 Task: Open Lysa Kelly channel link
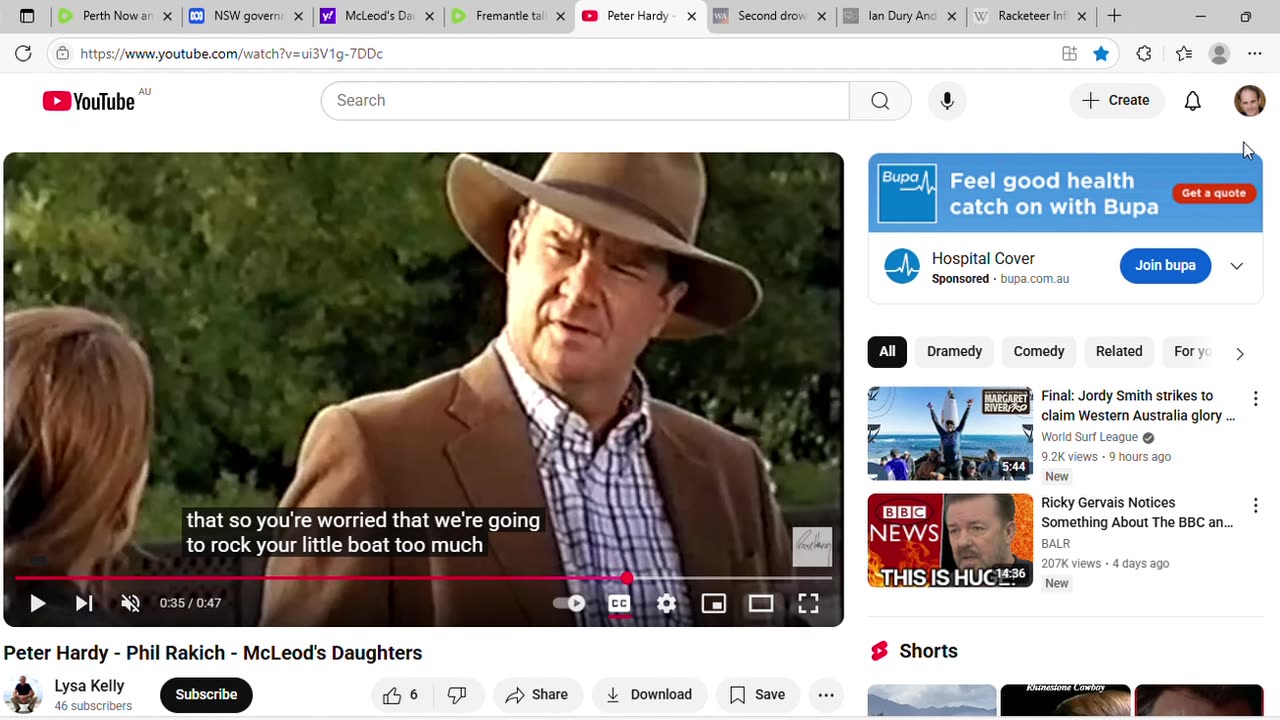[89, 686]
